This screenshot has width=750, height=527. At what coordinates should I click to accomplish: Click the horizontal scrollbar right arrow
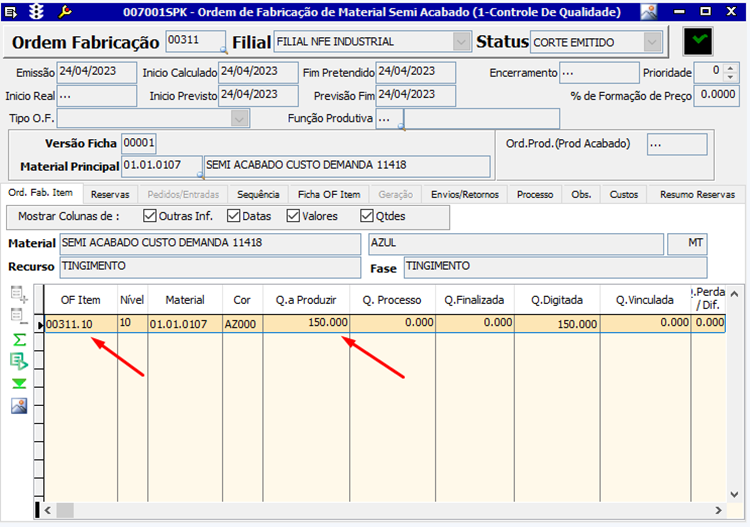pyautogui.click(x=718, y=510)
